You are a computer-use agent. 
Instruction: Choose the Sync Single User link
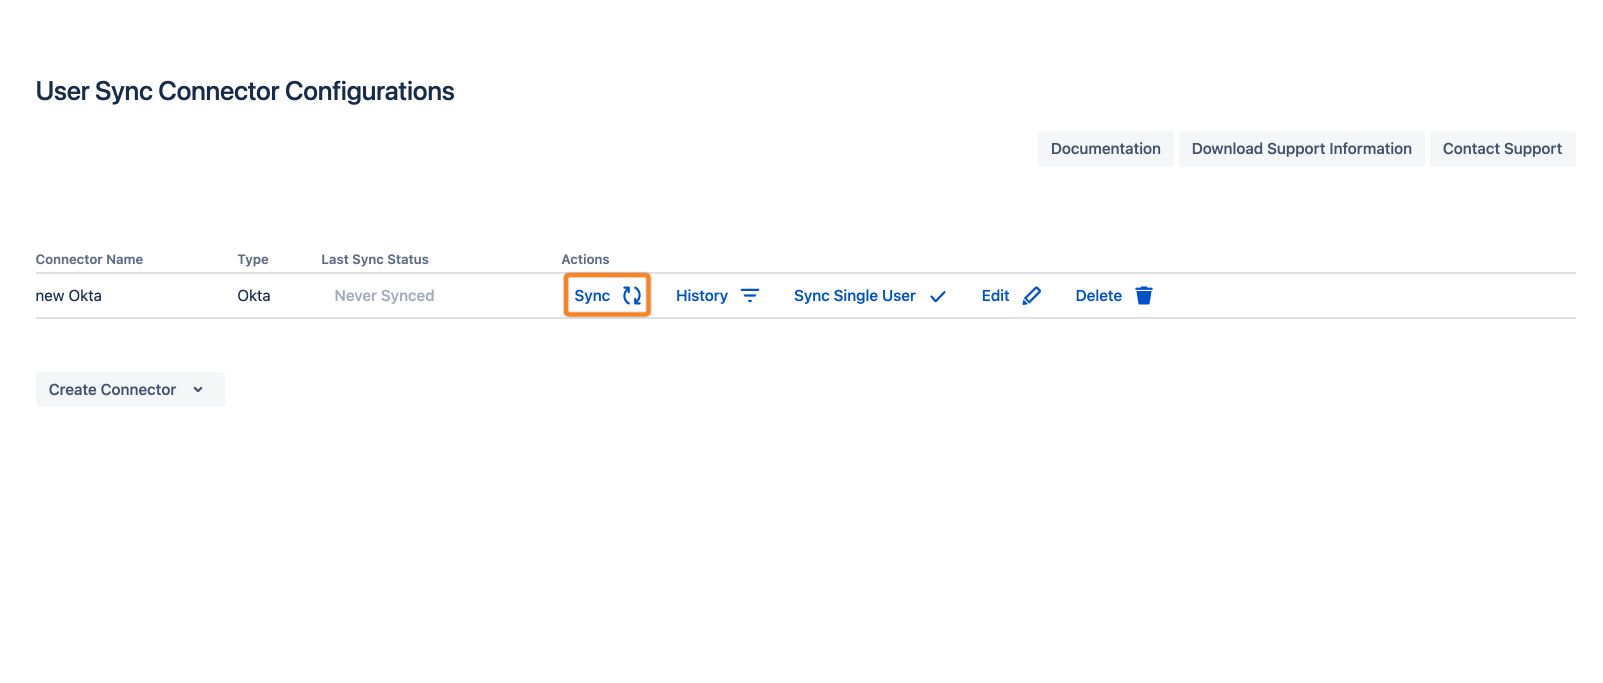pos(855,296)
